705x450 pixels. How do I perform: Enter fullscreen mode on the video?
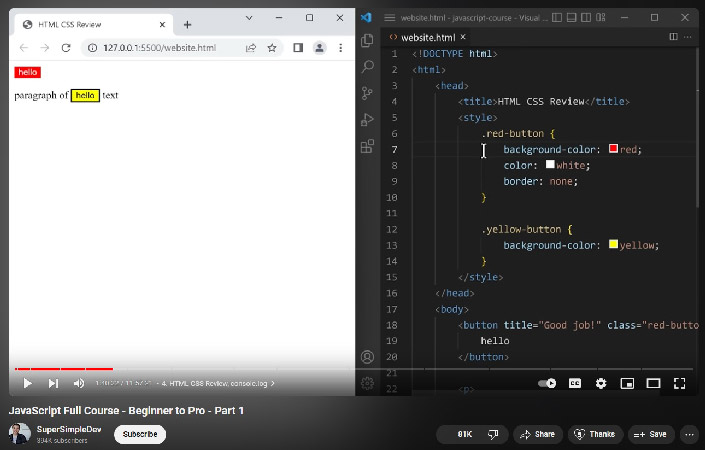pyautogui.click(x=679, y=383)
